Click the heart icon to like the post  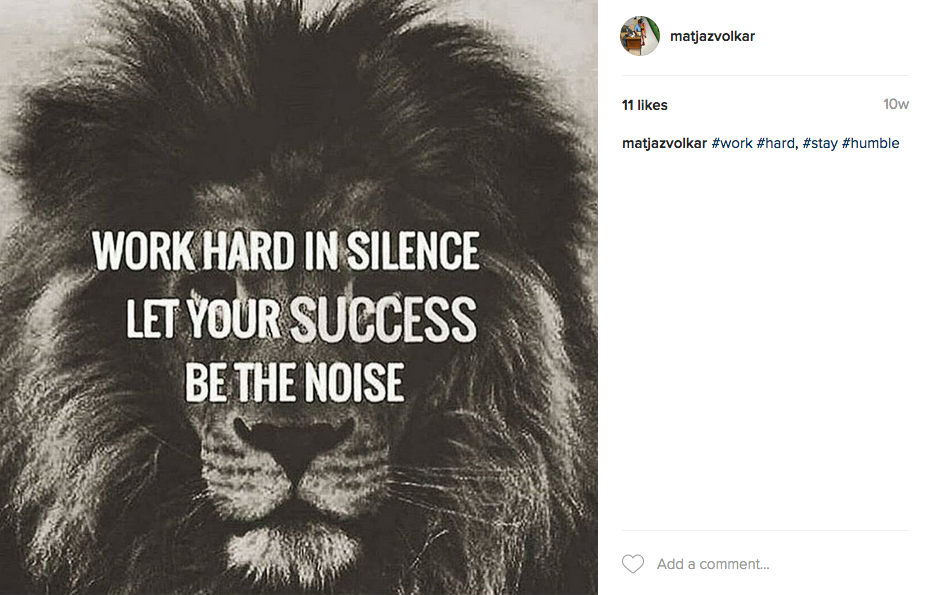pyautogui.click(x=632, y=563)
